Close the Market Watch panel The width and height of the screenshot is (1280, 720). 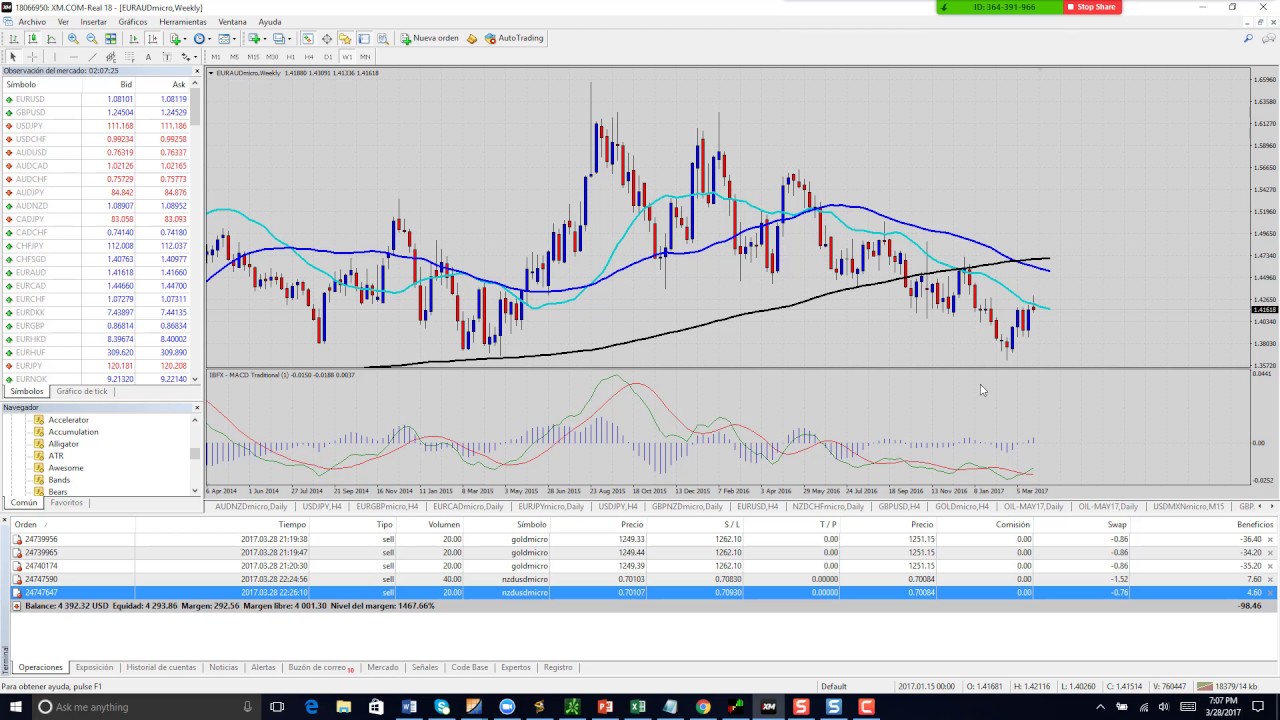(196, 71)
